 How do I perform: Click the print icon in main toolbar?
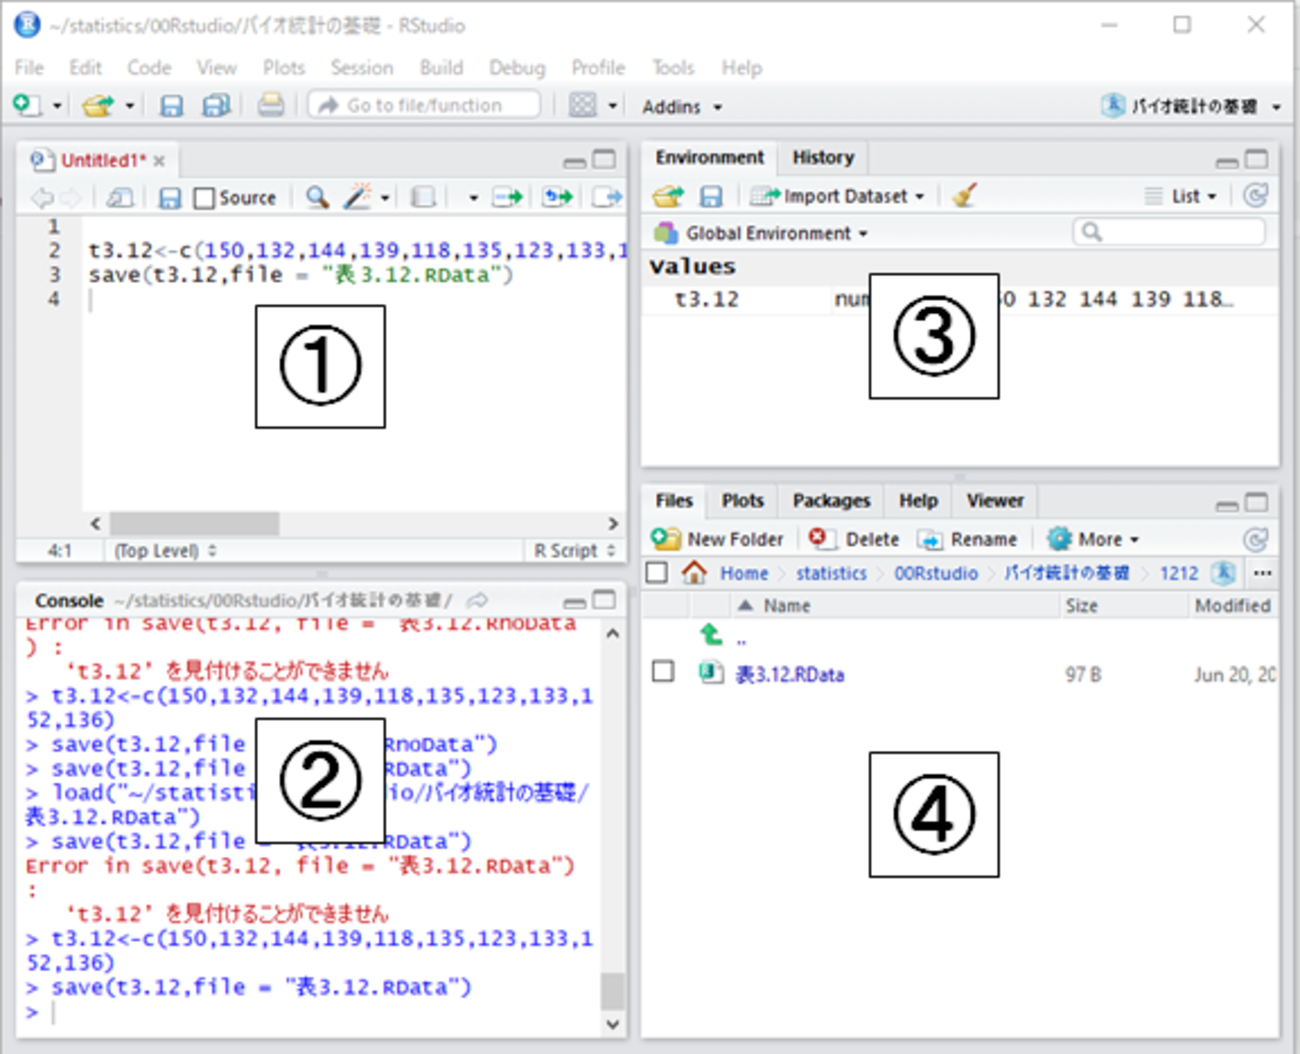tap(270, 105)
